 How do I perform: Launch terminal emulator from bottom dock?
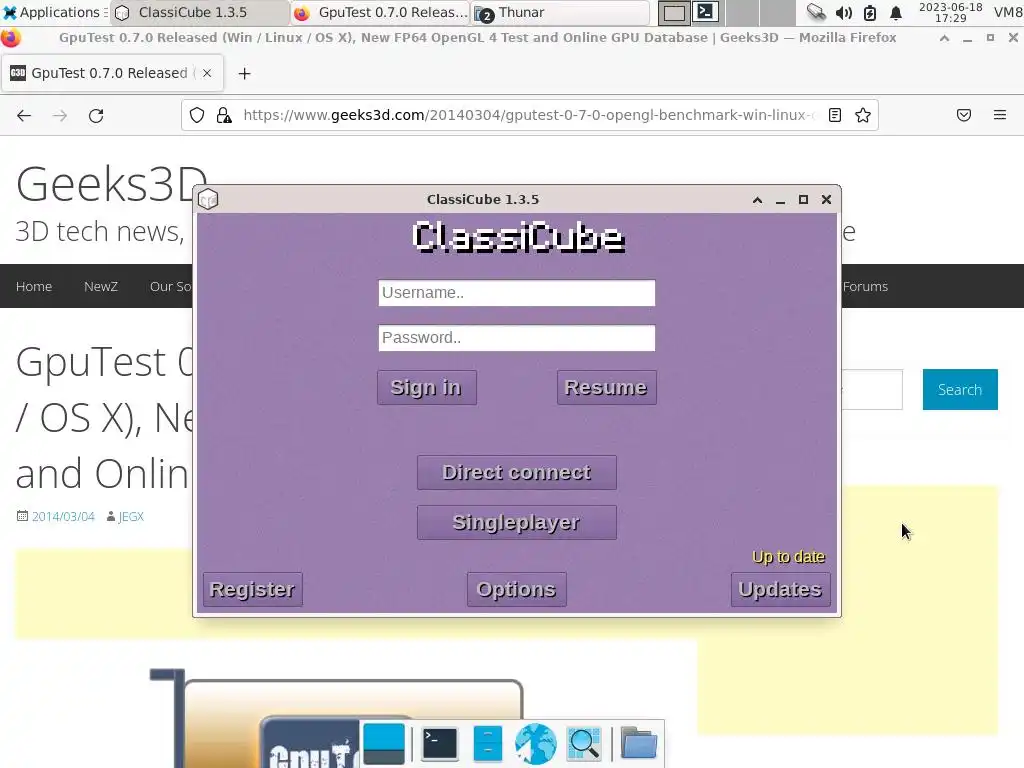(x=440, y=743)
